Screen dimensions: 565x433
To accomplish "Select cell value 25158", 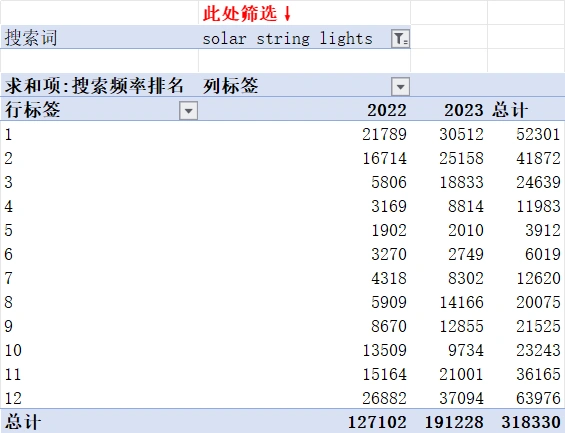I will point(461,159).
